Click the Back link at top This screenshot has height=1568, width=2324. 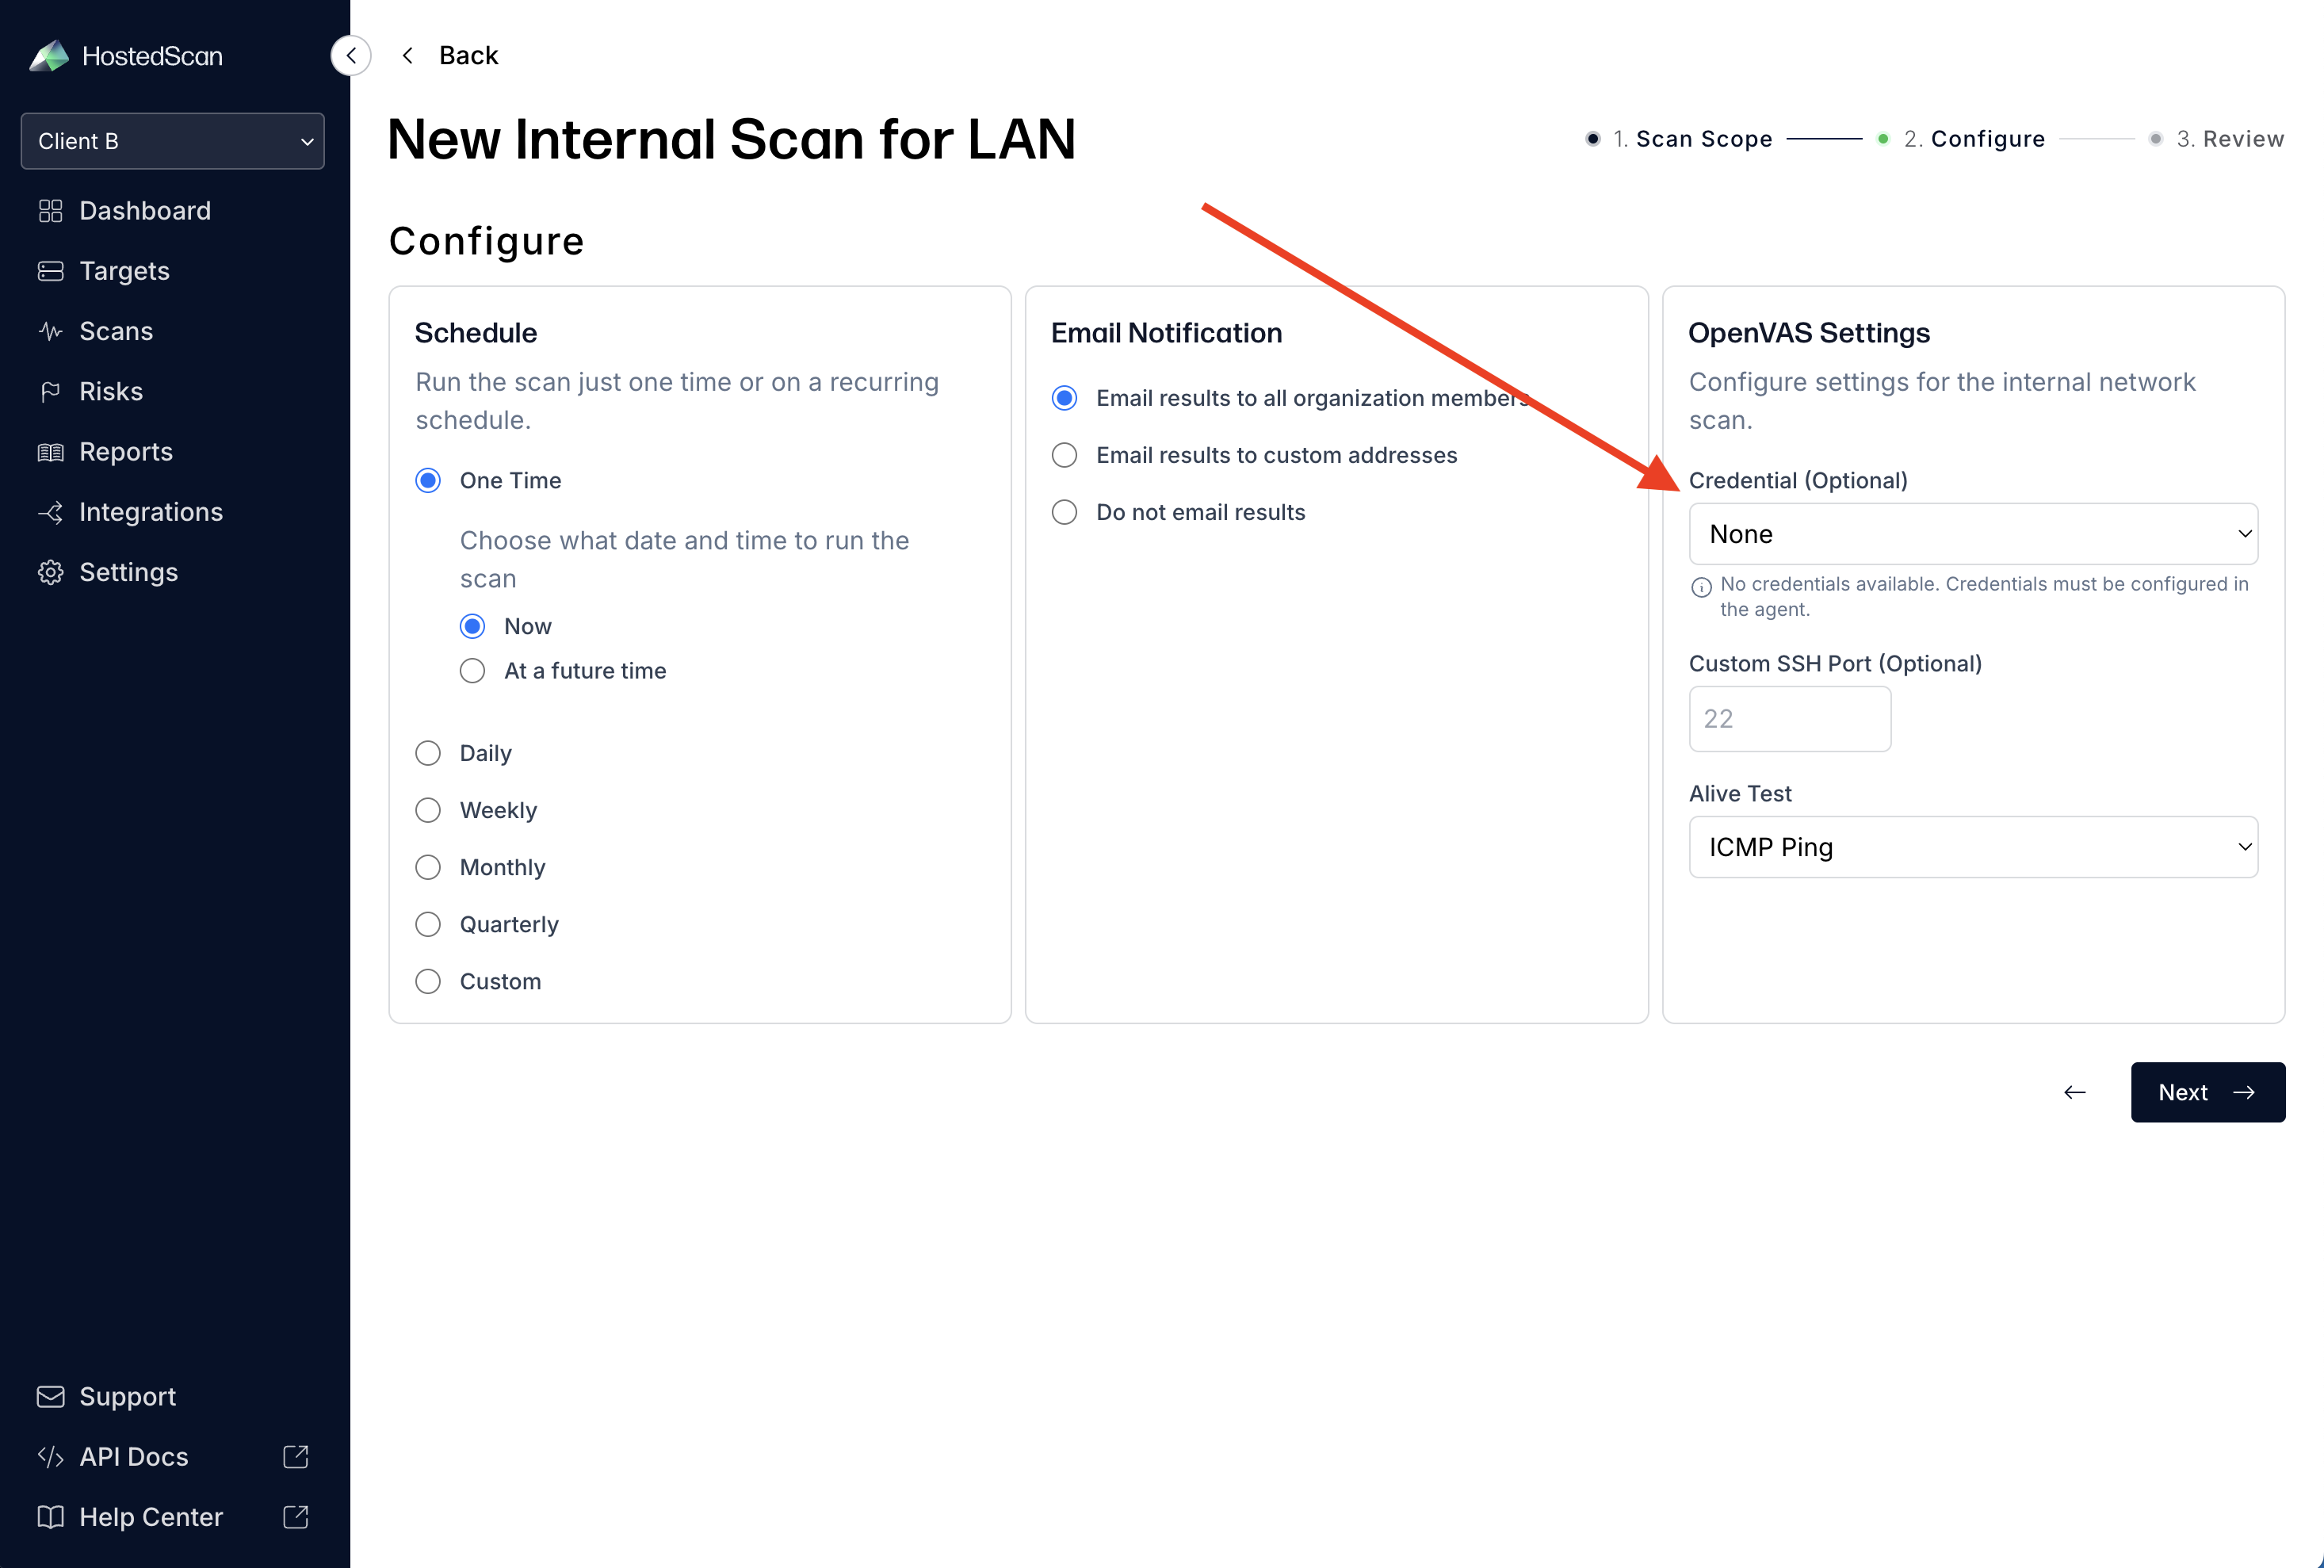(468, 55)
